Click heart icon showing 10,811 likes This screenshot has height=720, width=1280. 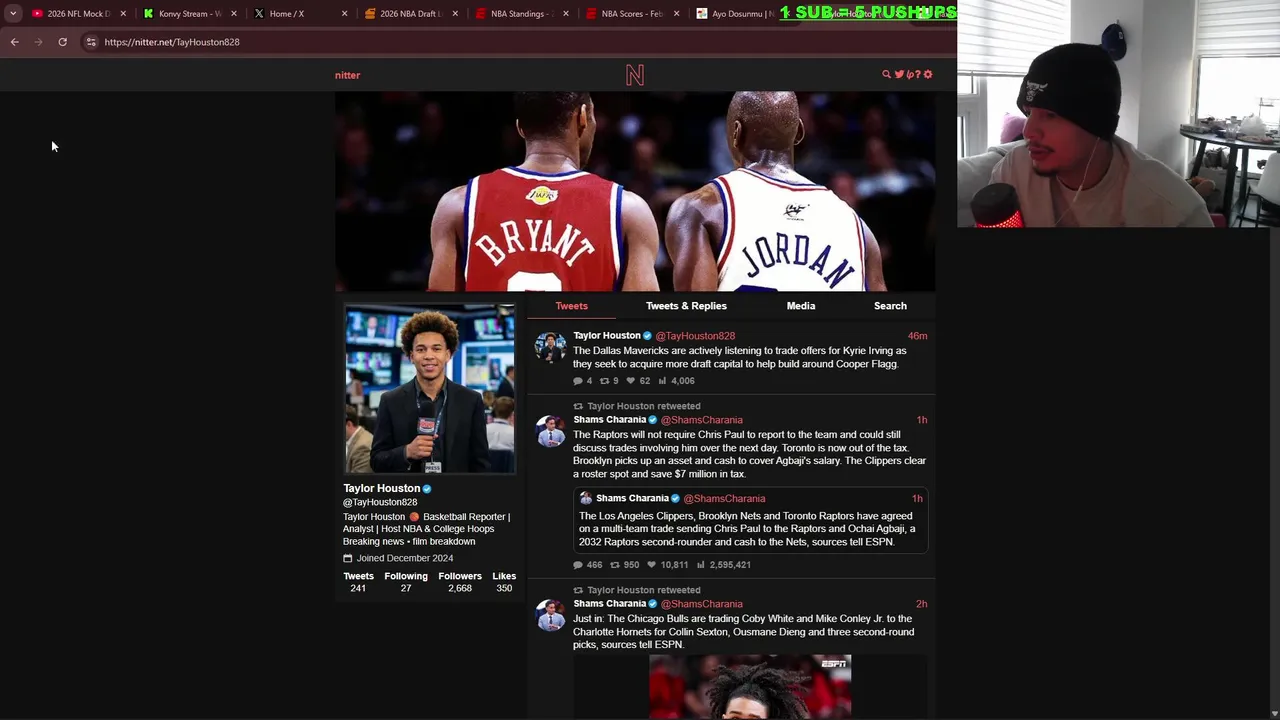coord(651,565)
